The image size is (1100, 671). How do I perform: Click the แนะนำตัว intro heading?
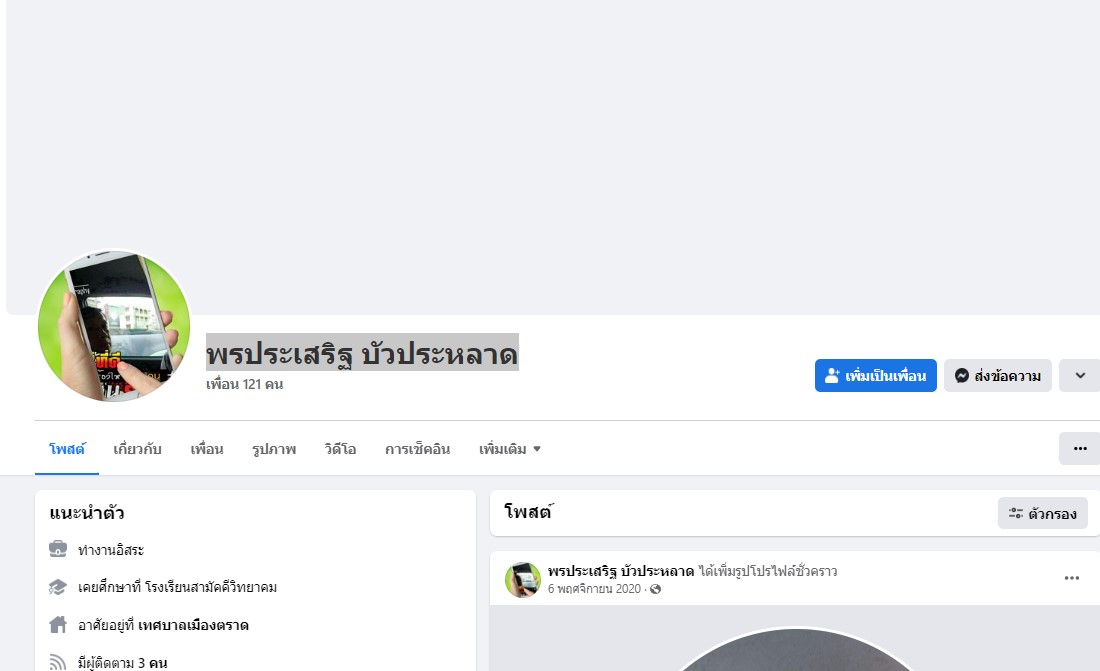(87, 513)
